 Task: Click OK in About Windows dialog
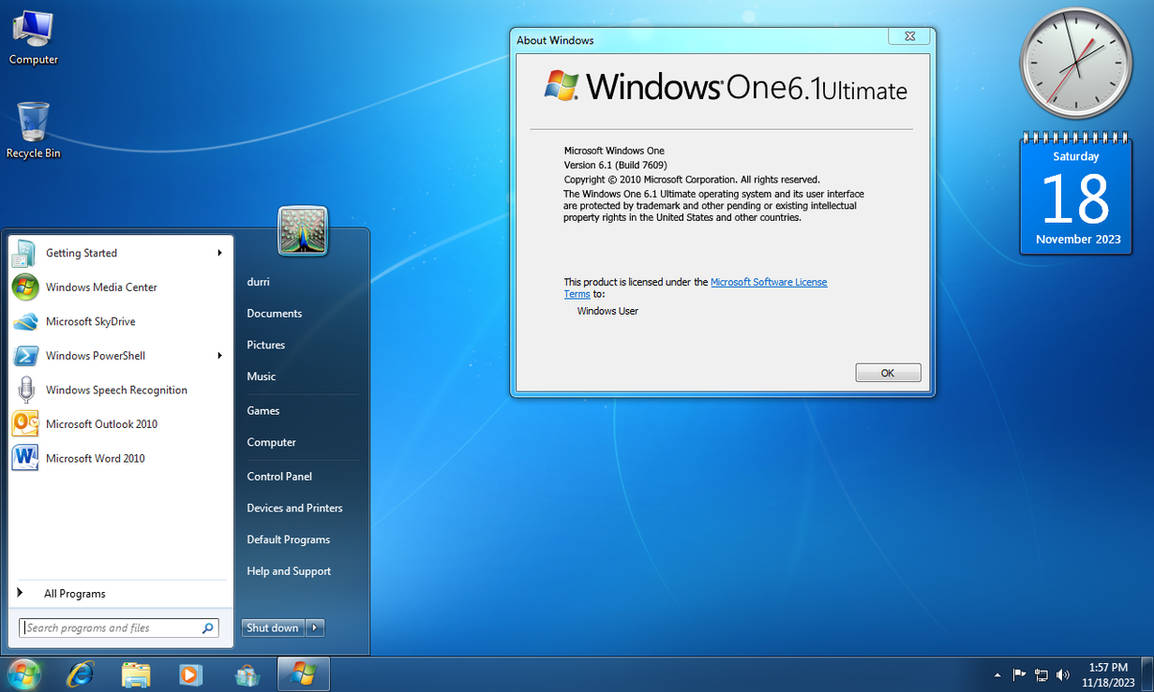[888, 373]
